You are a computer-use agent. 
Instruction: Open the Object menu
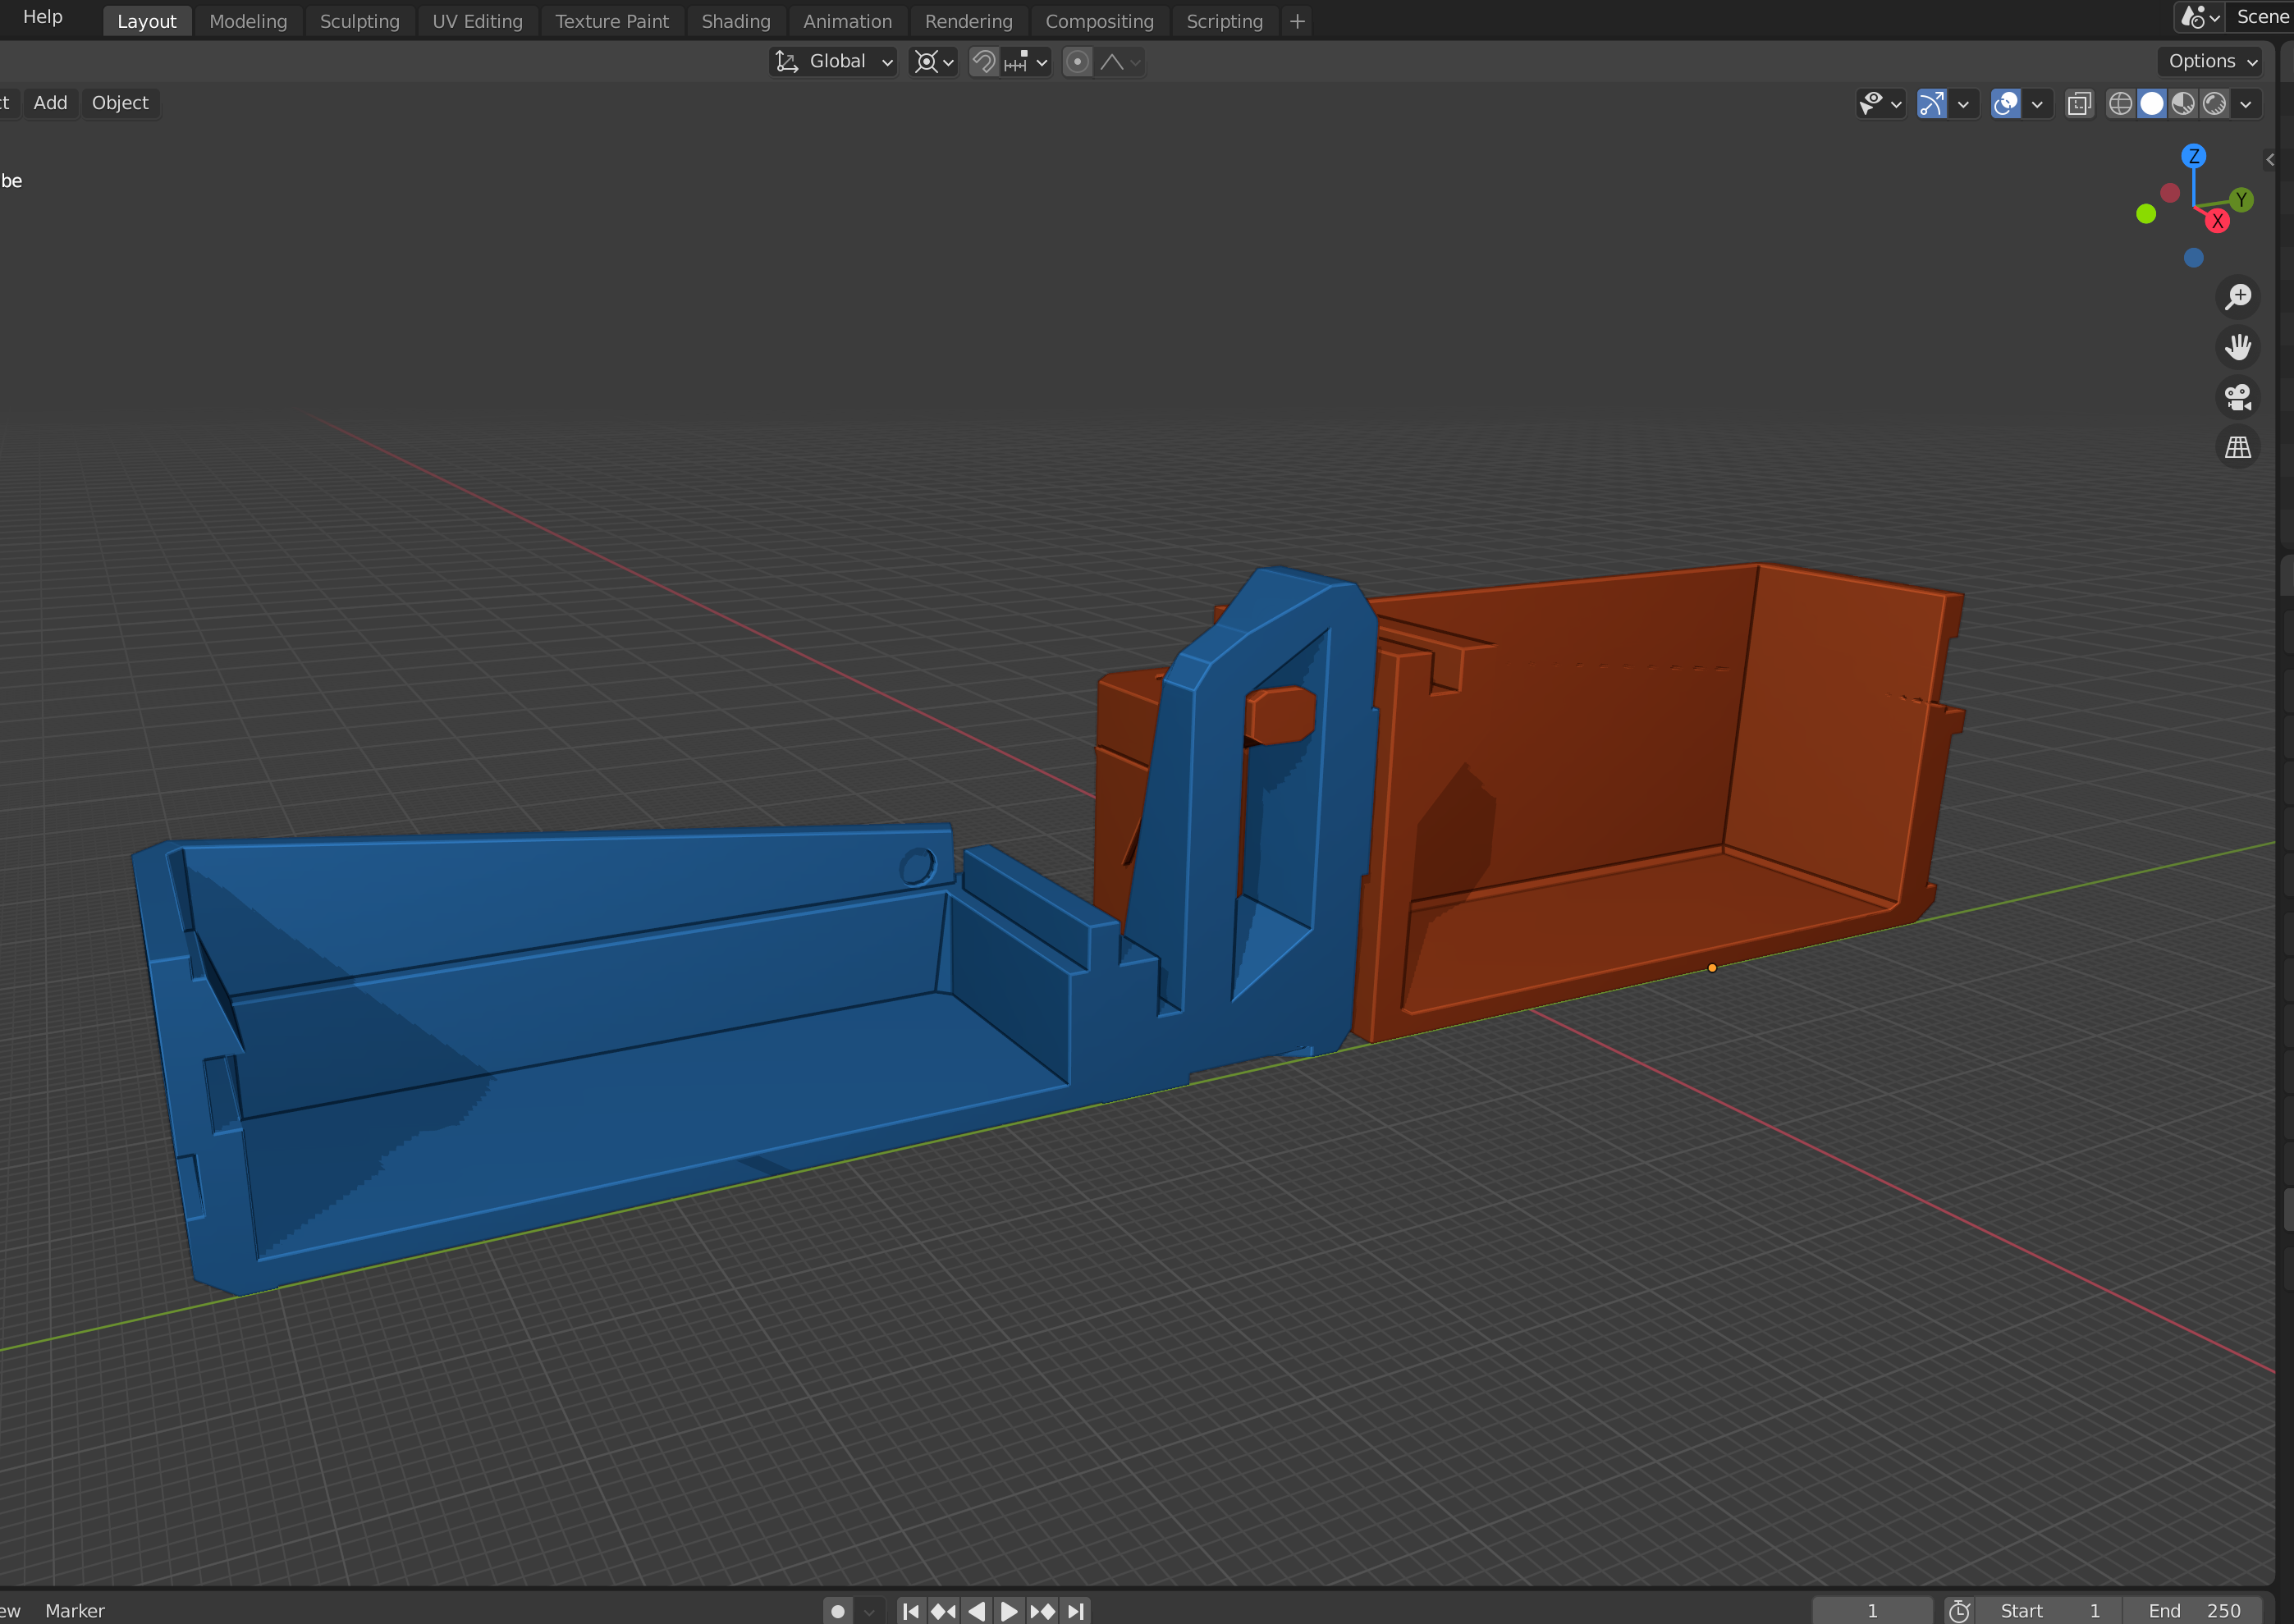[x=120, y=102]
